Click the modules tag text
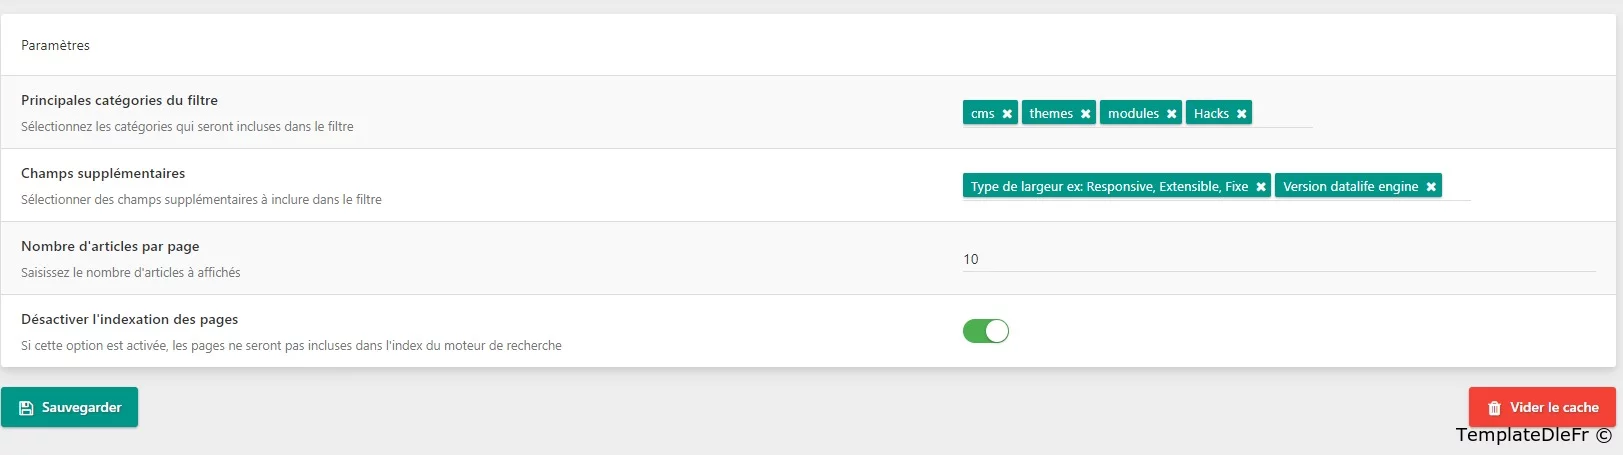 coord(1133,114)
